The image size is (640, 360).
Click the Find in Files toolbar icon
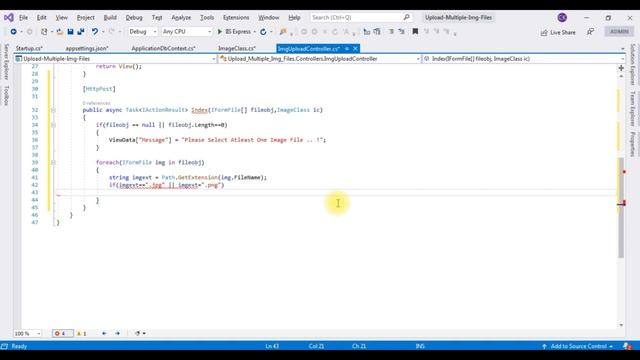click(283, 31)
